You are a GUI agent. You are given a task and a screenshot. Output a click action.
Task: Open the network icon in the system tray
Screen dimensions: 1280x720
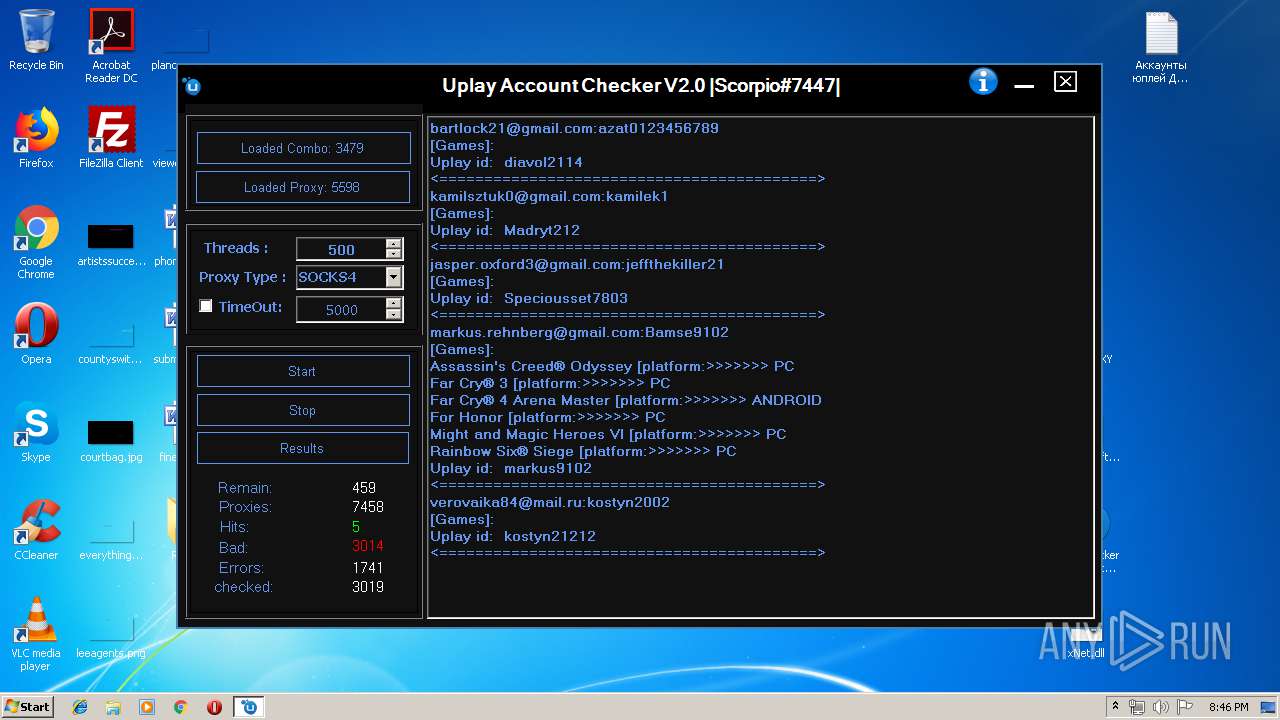tap(1137, 707)
